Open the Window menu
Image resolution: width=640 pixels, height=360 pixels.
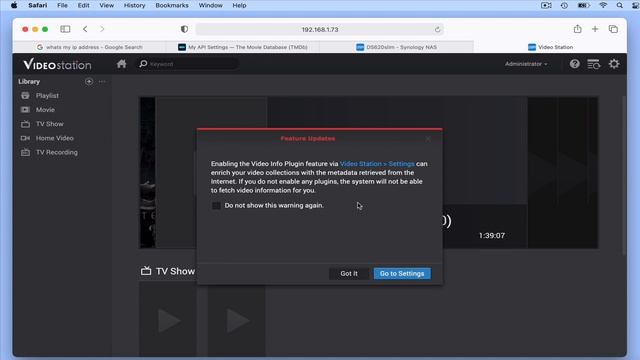(x=210, y=5)
